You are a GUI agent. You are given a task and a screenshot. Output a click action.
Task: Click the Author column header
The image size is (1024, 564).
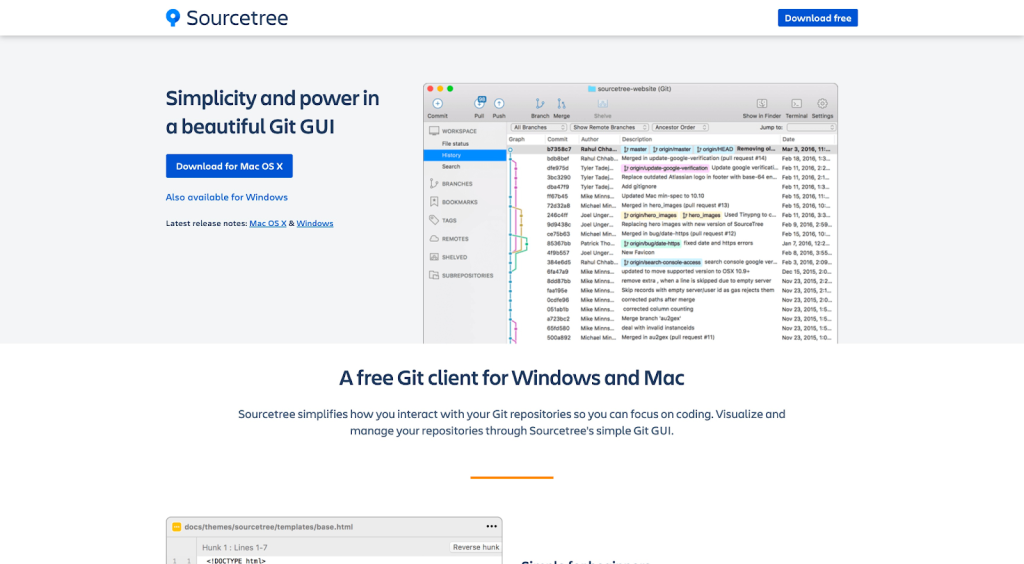tap(590, 139)
